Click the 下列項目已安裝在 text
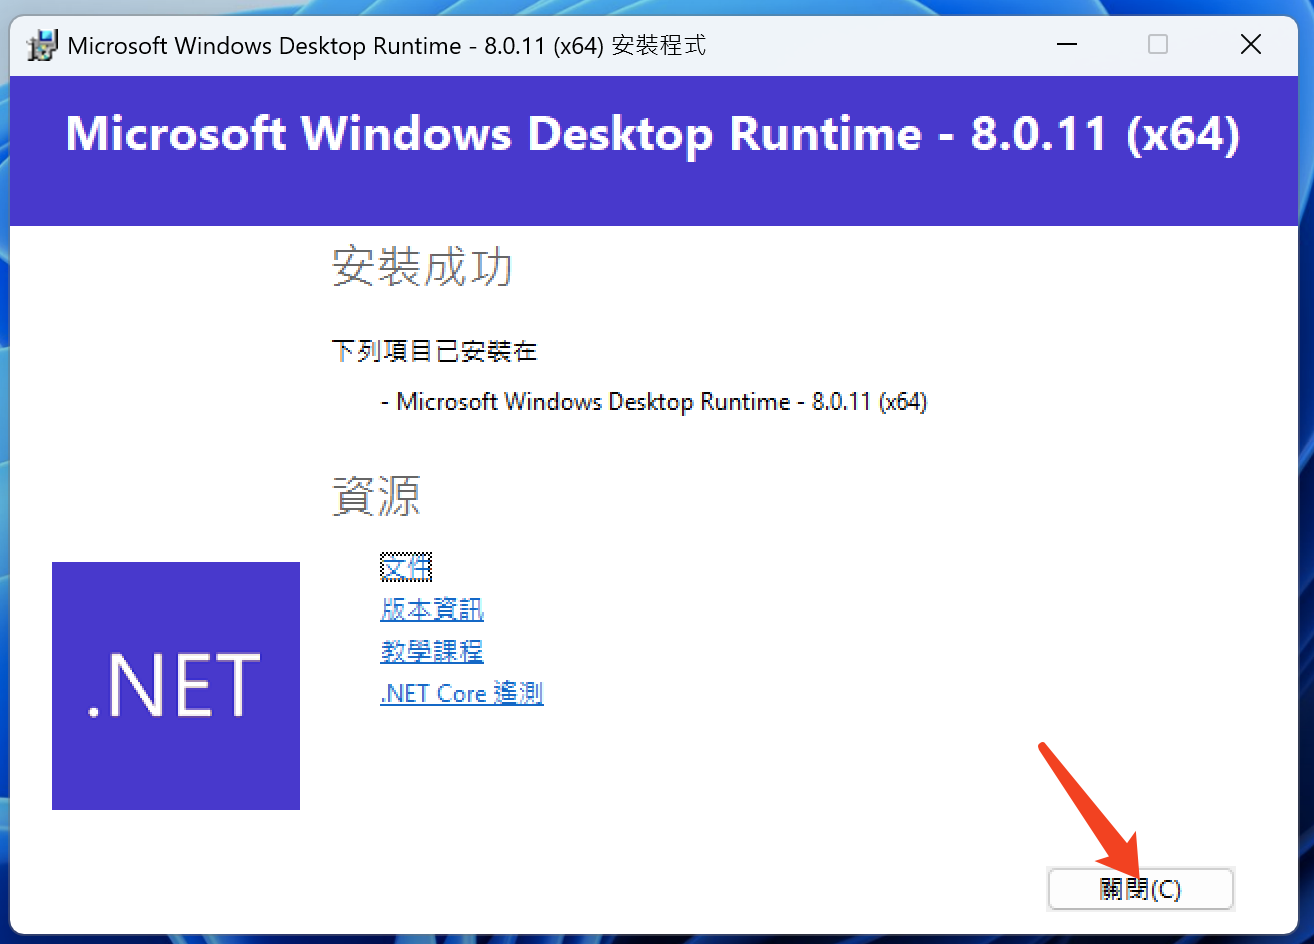Screen dimensions: 1314x944 click(x=435, y=351)
